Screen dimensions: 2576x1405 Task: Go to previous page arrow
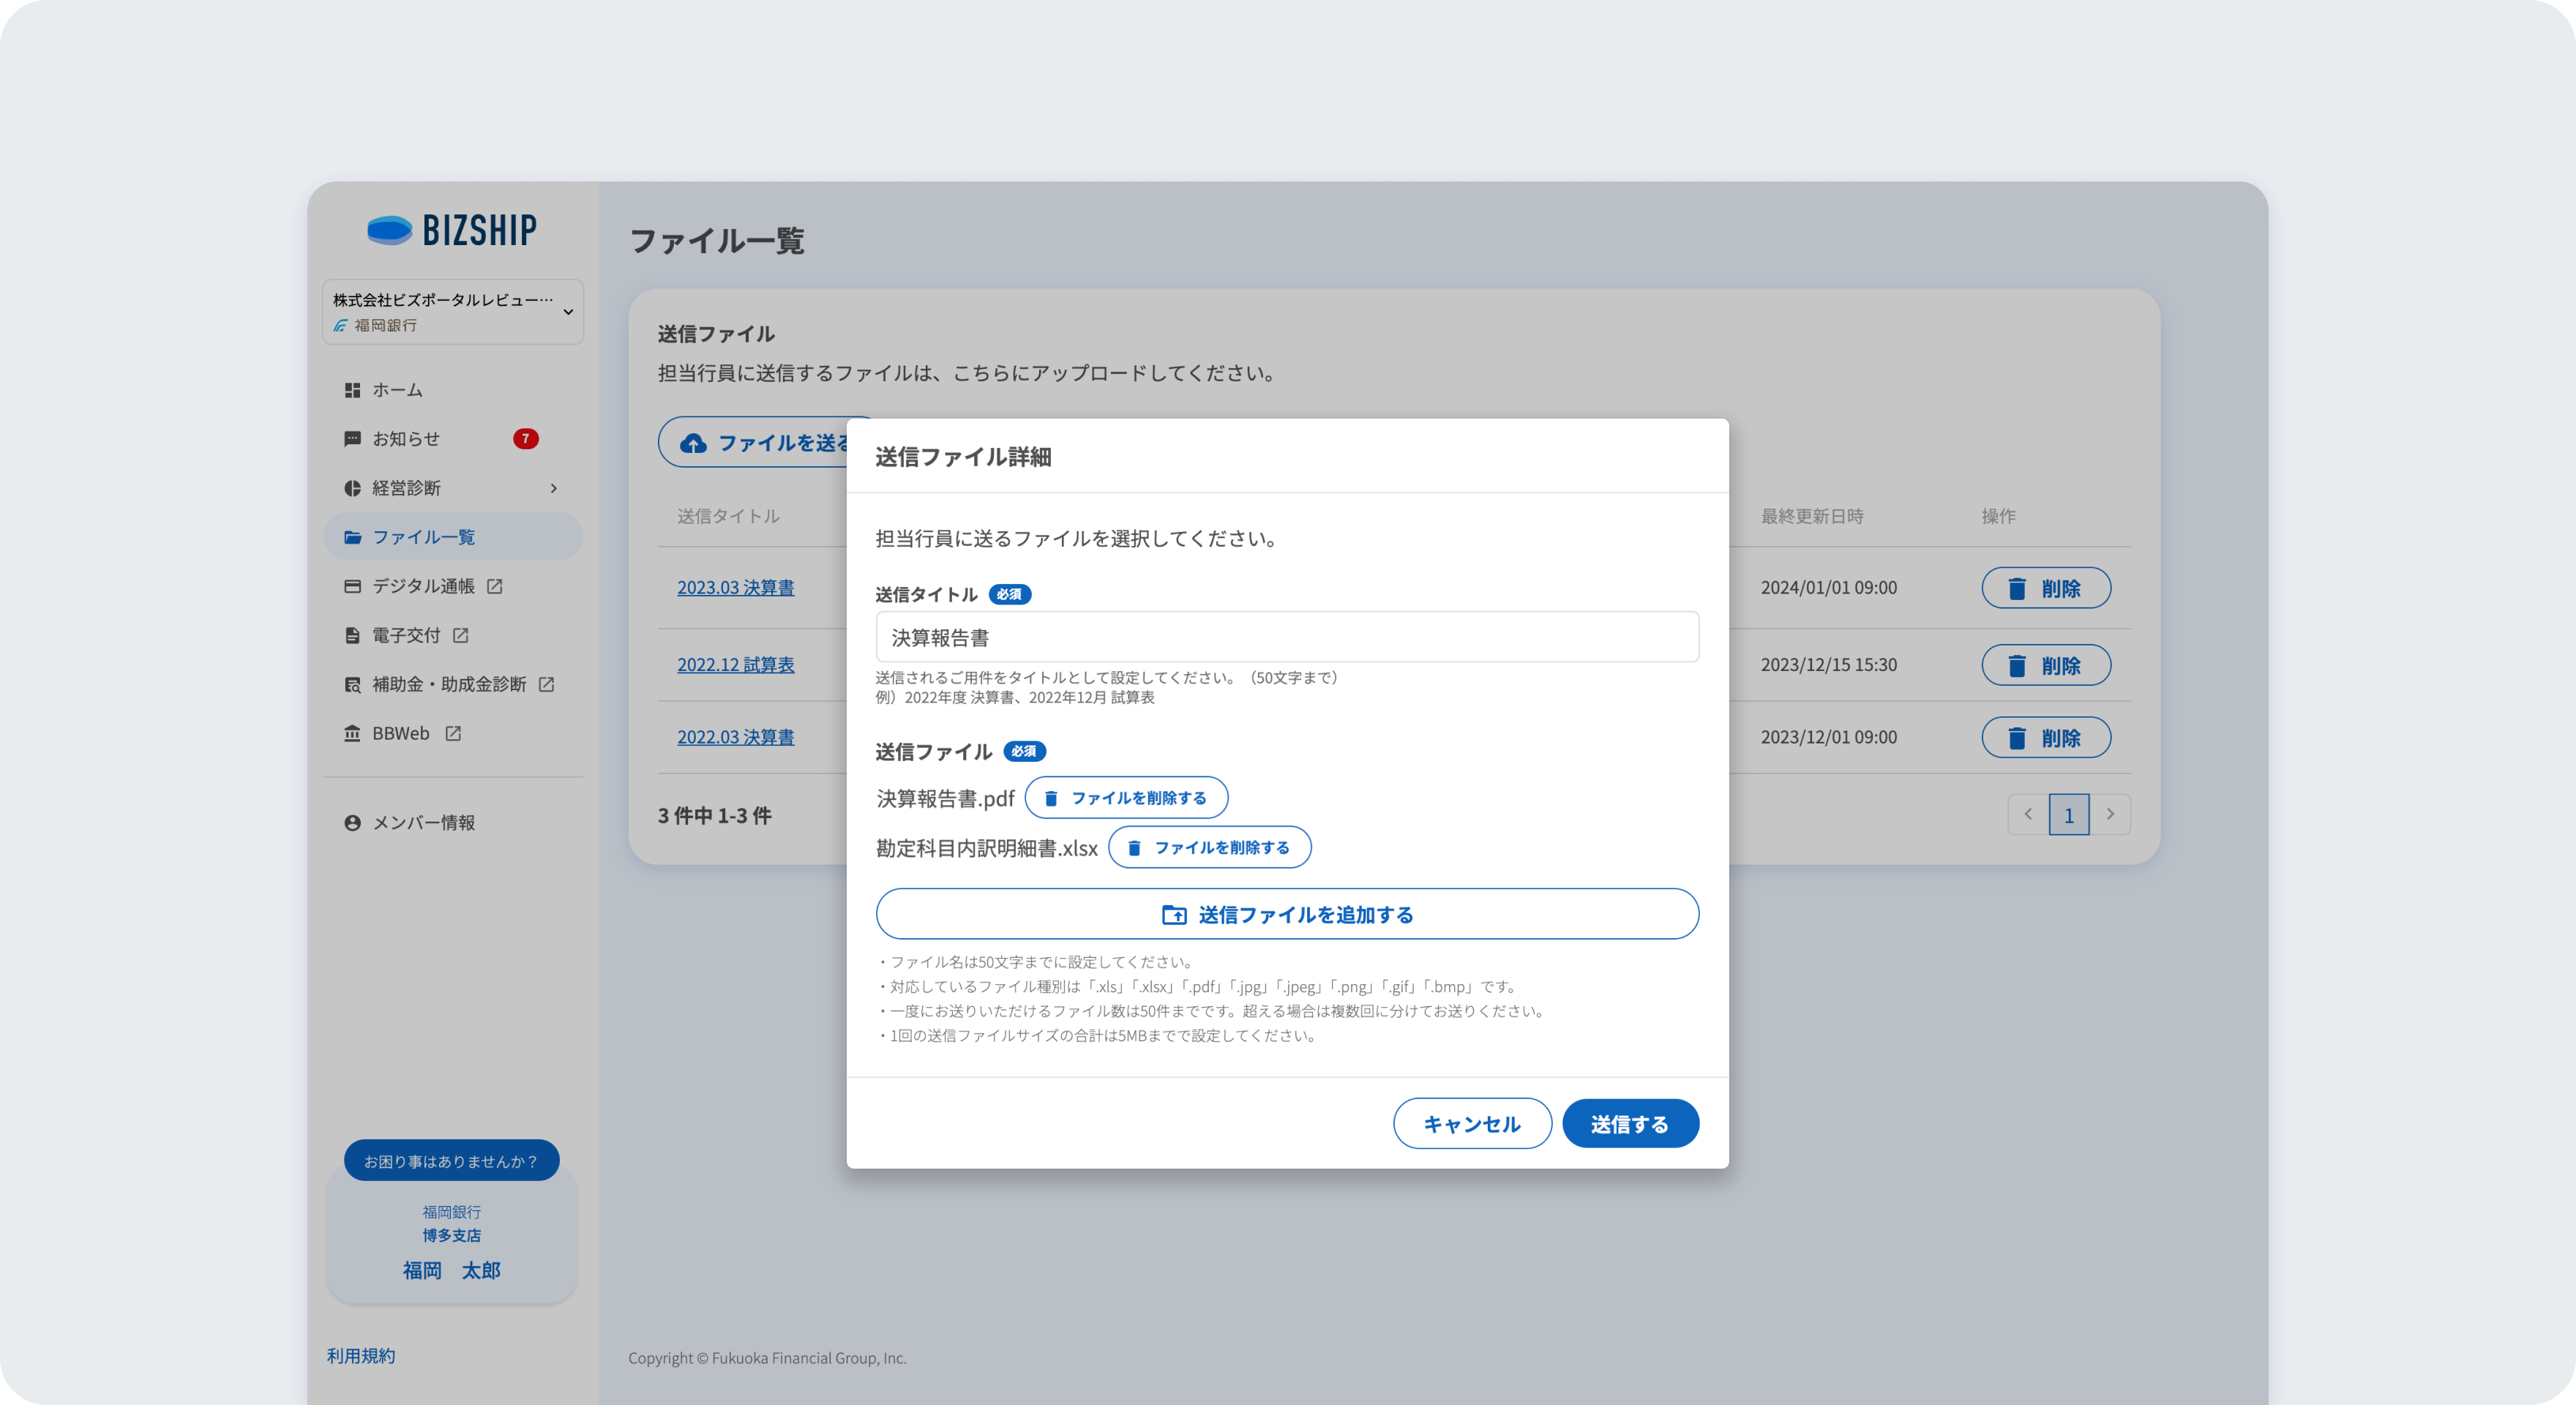2028,814
